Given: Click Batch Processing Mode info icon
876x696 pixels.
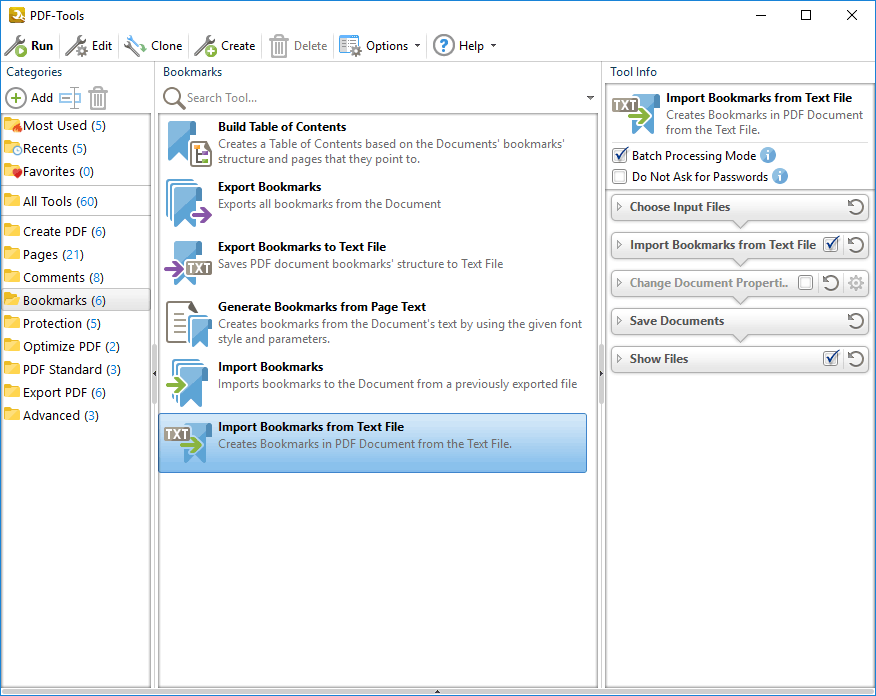Looking at the screenshot, I should (x=768, y=155).
